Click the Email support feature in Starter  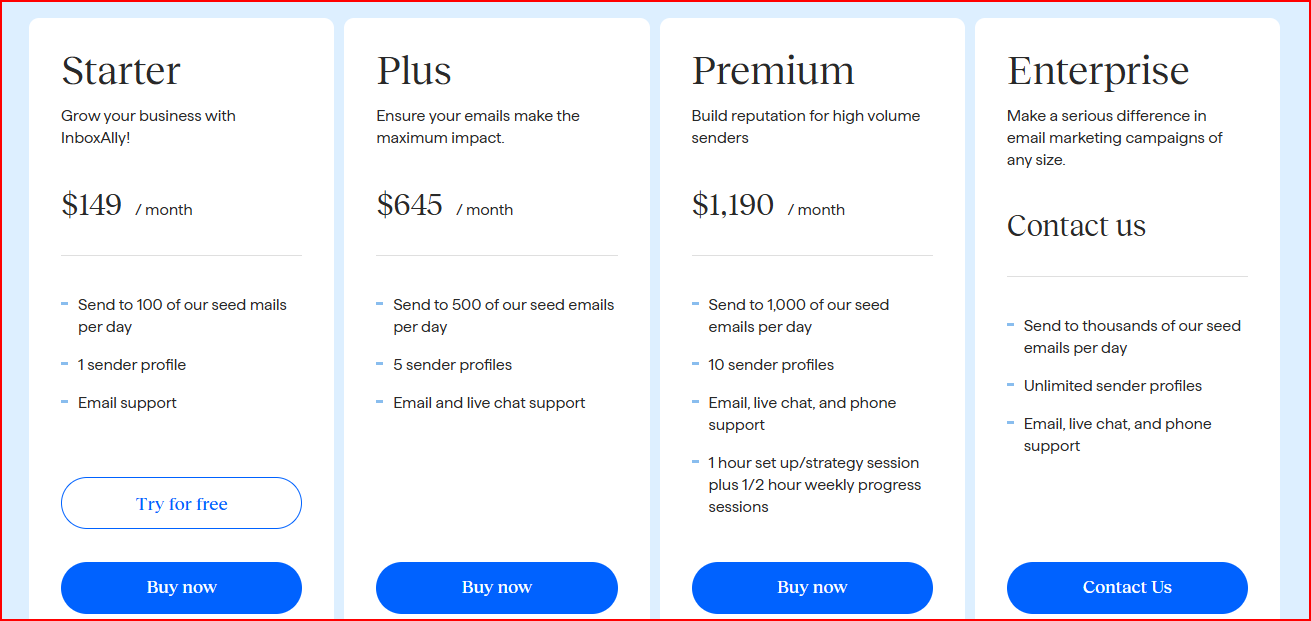click(127, 402)
